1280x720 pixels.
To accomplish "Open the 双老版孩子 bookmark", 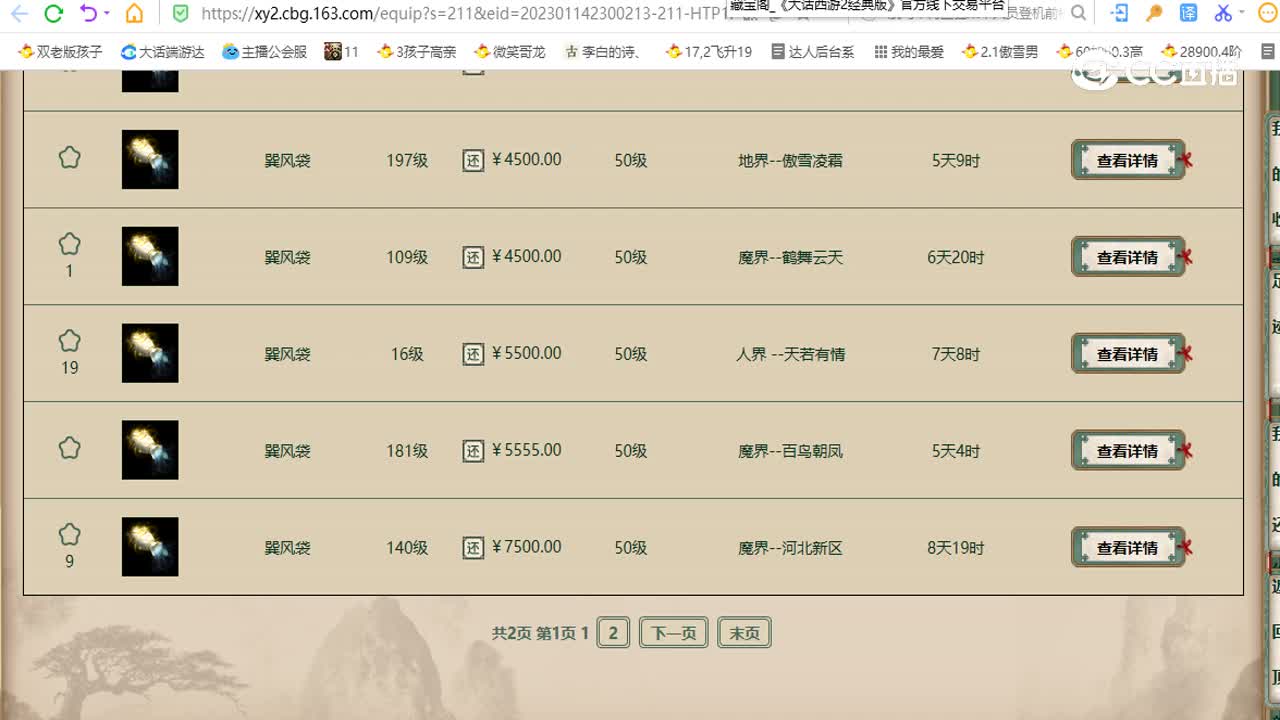I will 60,52.
